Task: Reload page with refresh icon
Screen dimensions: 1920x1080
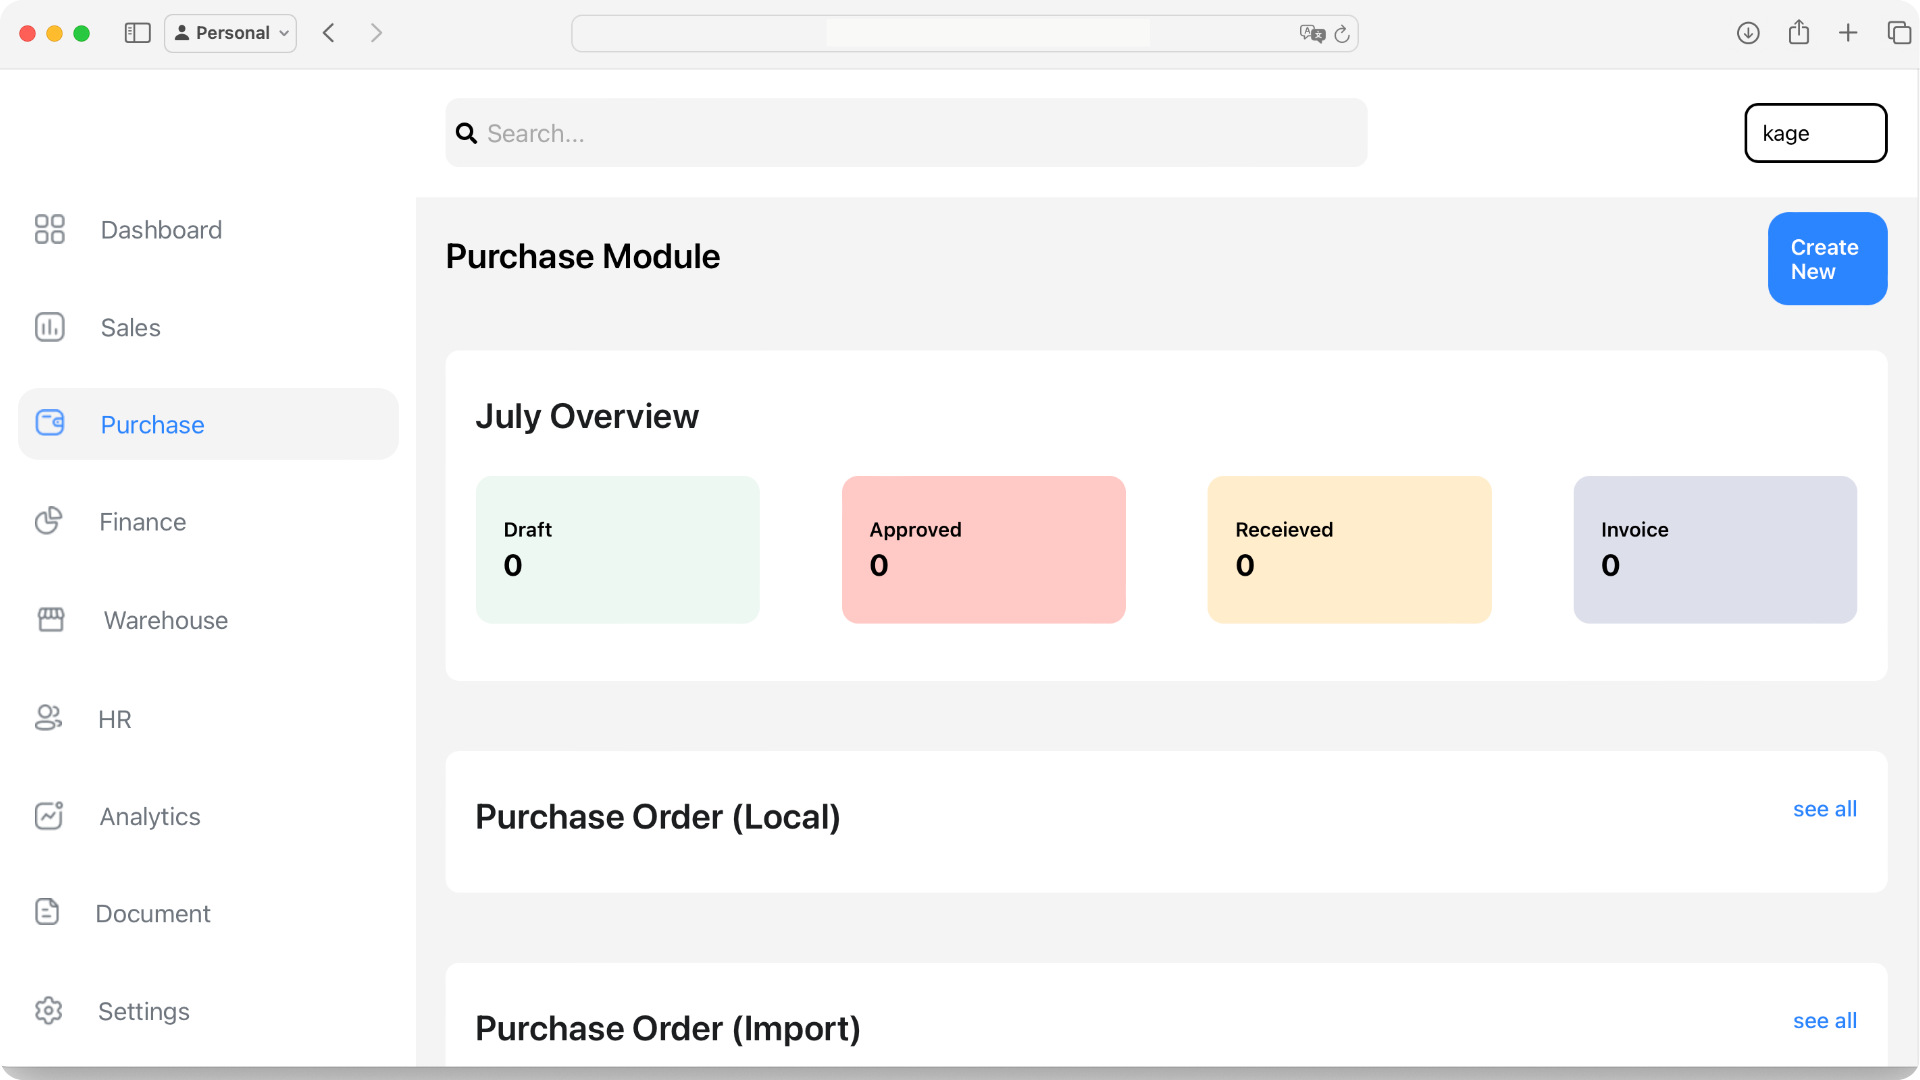Action: [x=1342, y=34]
